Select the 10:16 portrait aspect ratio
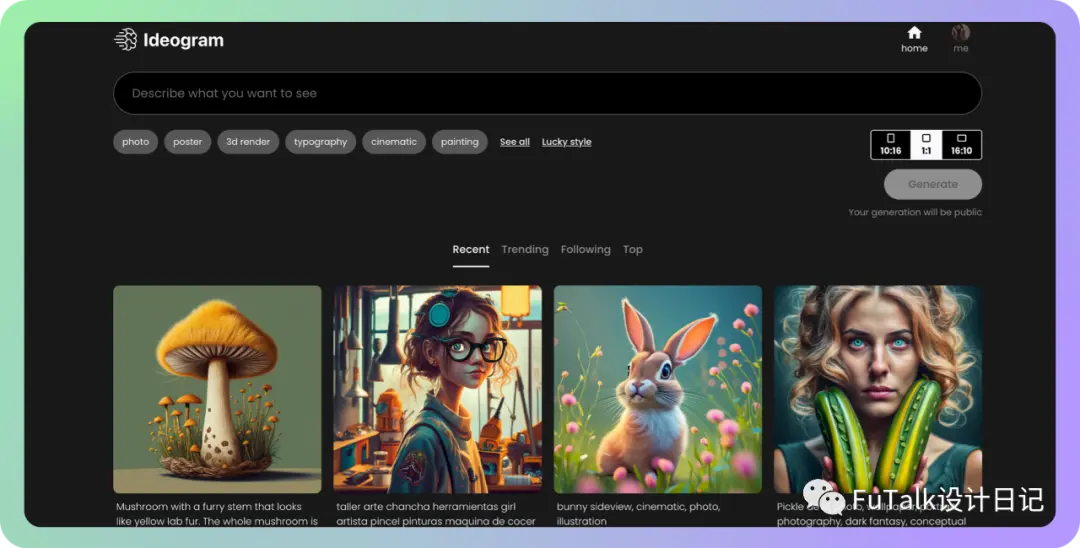The height and width of the screenshot is (548, 1080). coord(891,145)
